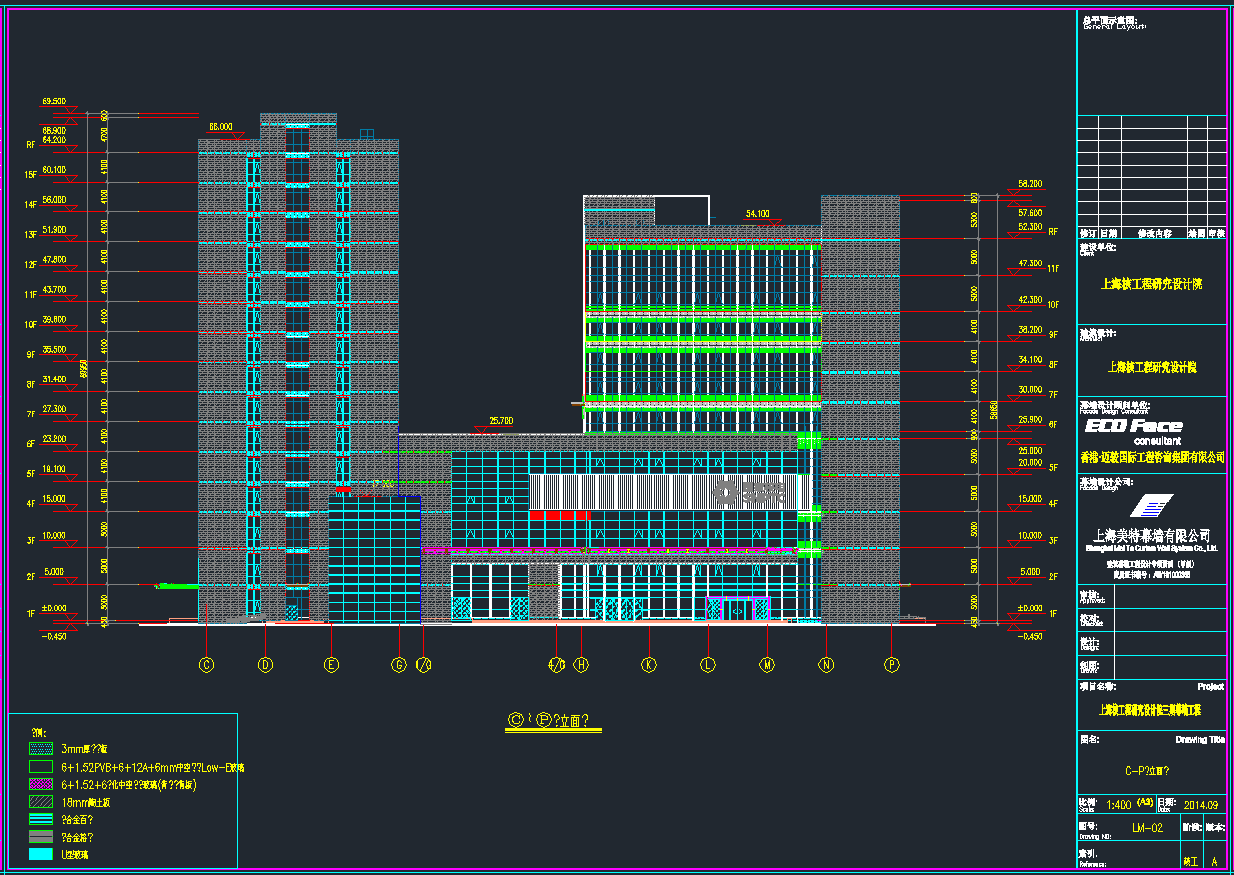Click the magenta-framed main entrance door

[737, 609]
